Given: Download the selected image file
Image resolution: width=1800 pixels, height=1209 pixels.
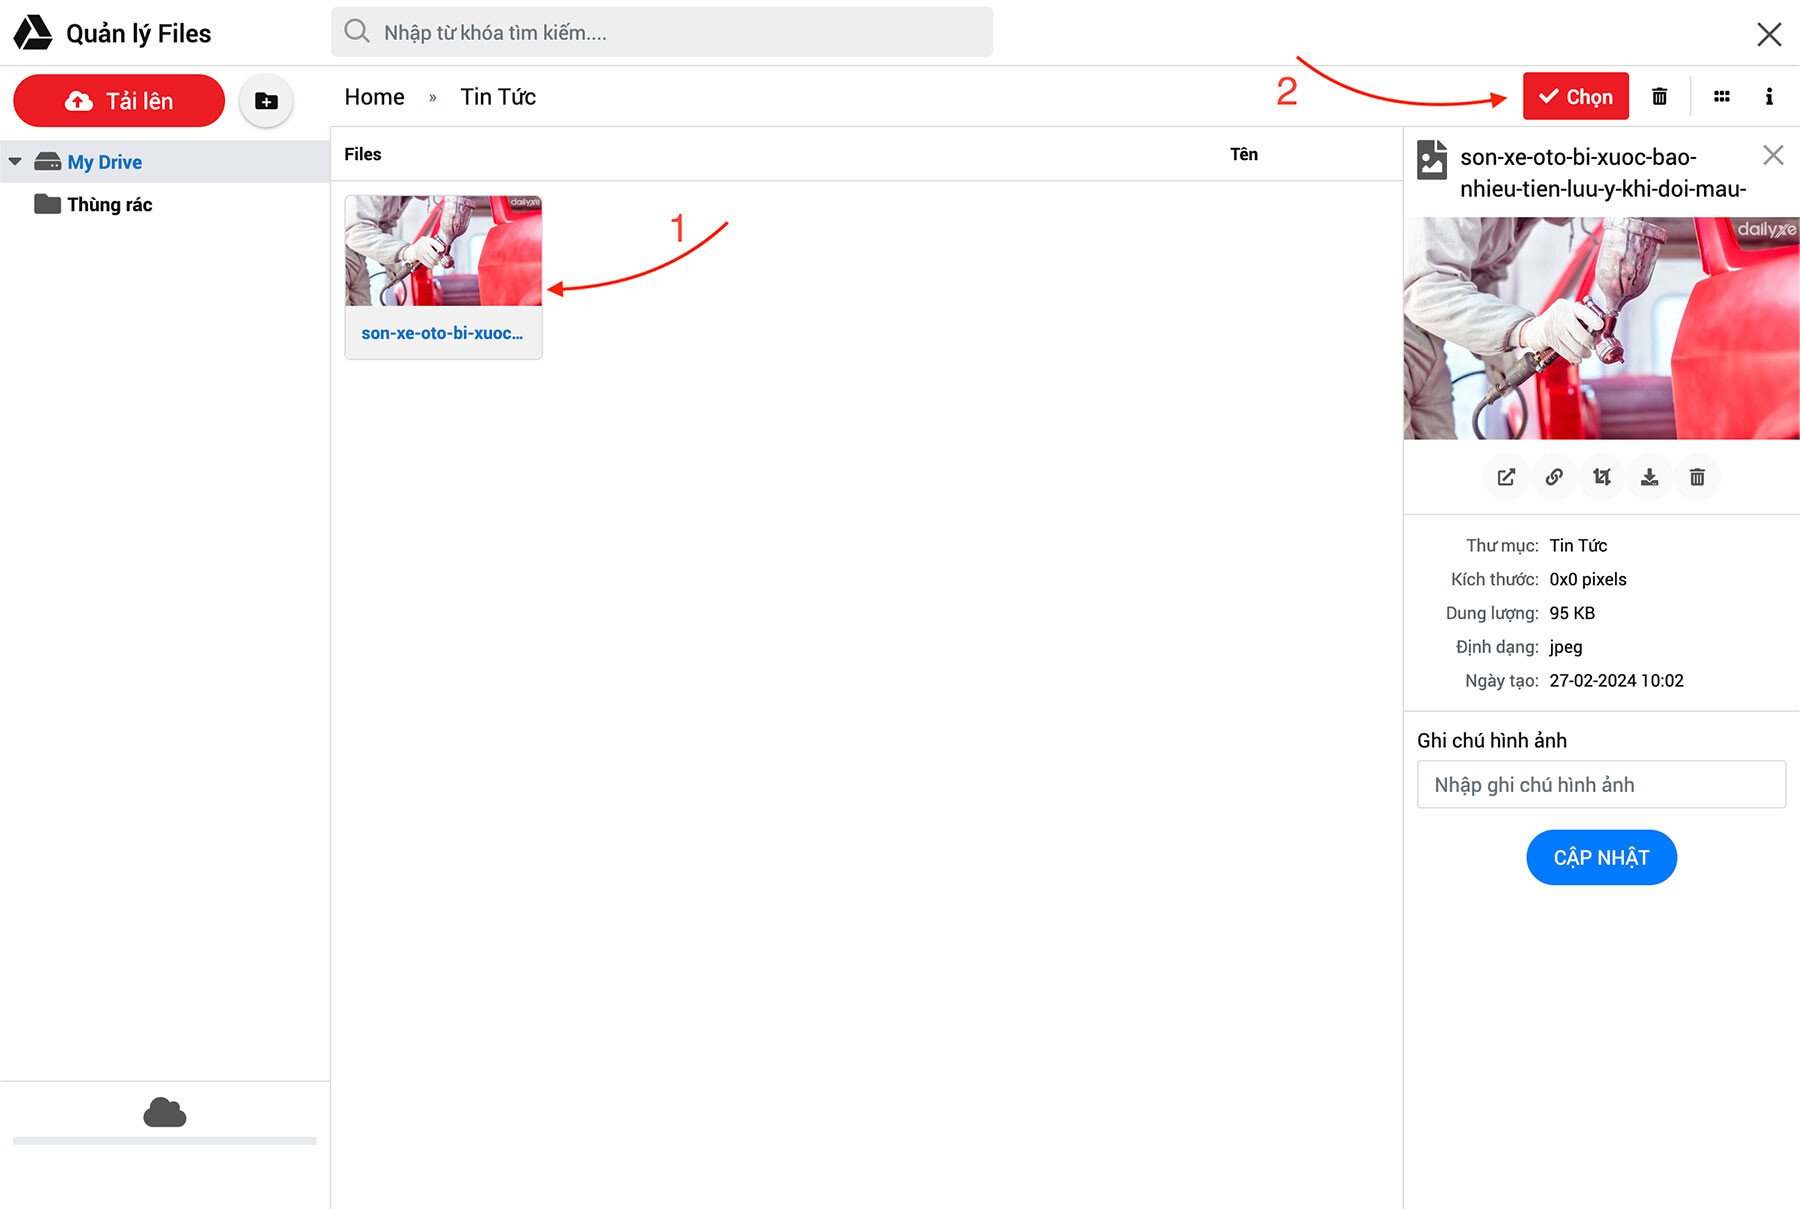Looking at the screenshot, I should click(1649, 477).
